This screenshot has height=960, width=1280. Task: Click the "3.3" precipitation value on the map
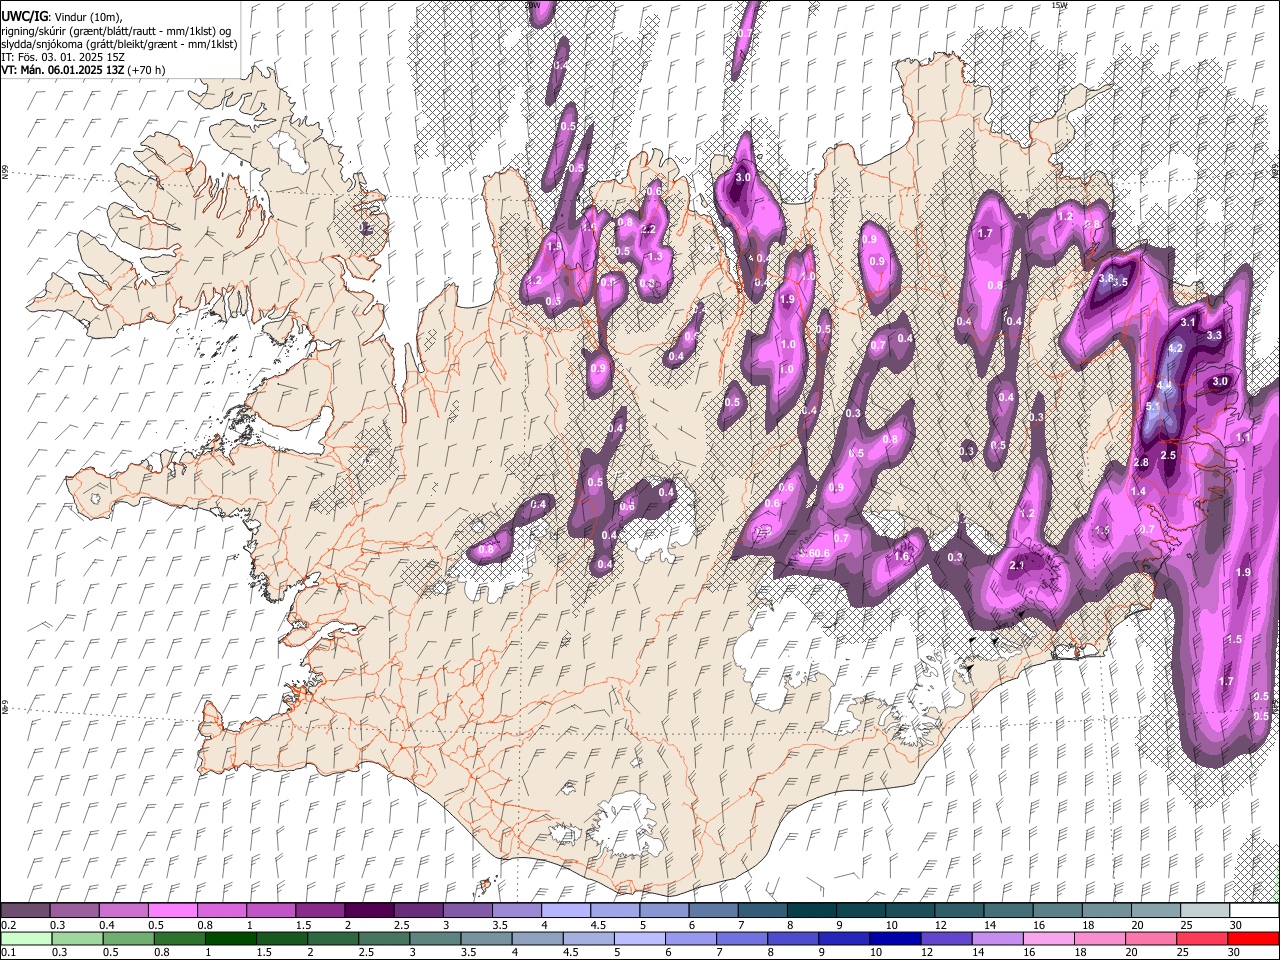click(1215, 335)
